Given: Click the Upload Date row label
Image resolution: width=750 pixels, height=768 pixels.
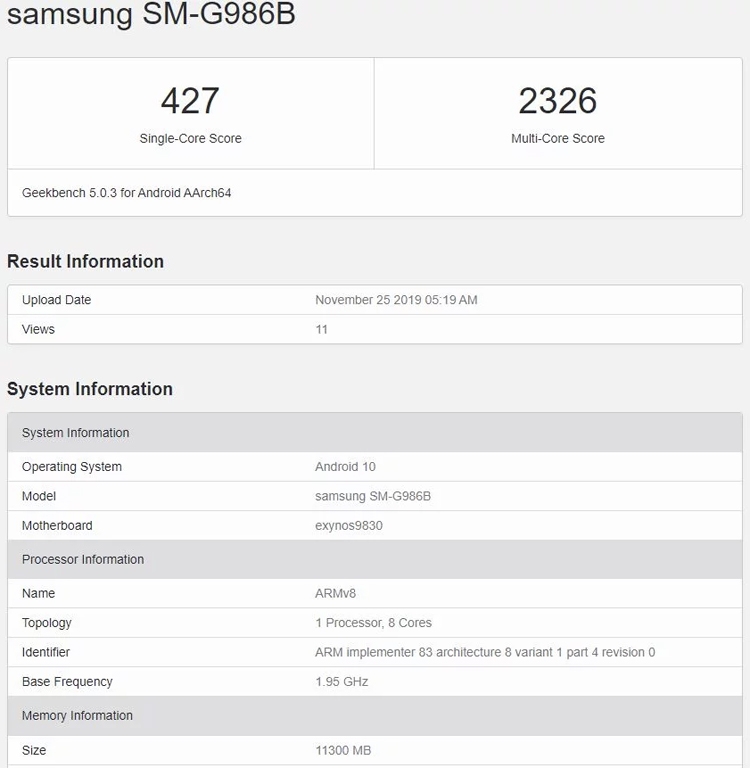Looking at the screenshot, I should click(56, 300).
